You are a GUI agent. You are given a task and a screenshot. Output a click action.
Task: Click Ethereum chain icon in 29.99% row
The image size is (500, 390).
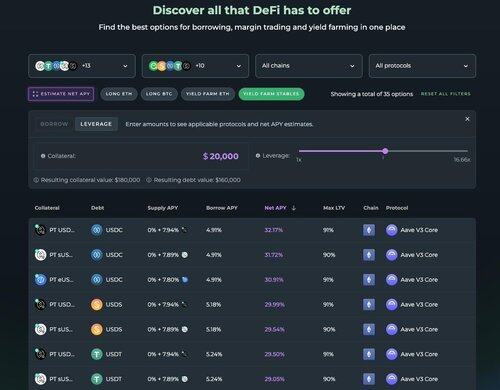[x=369, y=305]
